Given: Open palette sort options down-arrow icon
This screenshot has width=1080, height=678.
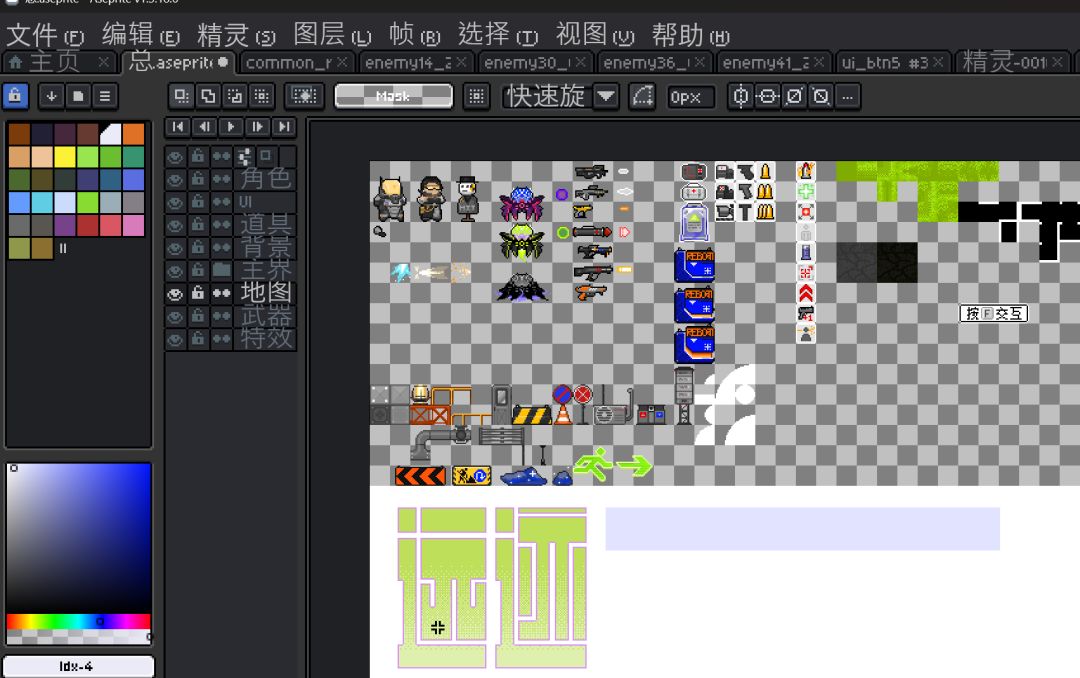Looking at the screenshot, I should point(51,96).
